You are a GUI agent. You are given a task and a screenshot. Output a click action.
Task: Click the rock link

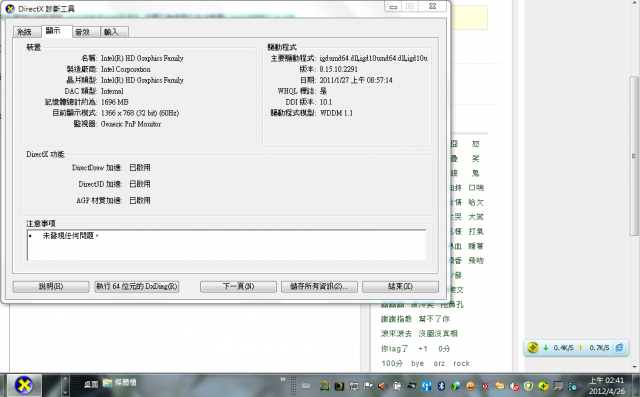[462, 363]
